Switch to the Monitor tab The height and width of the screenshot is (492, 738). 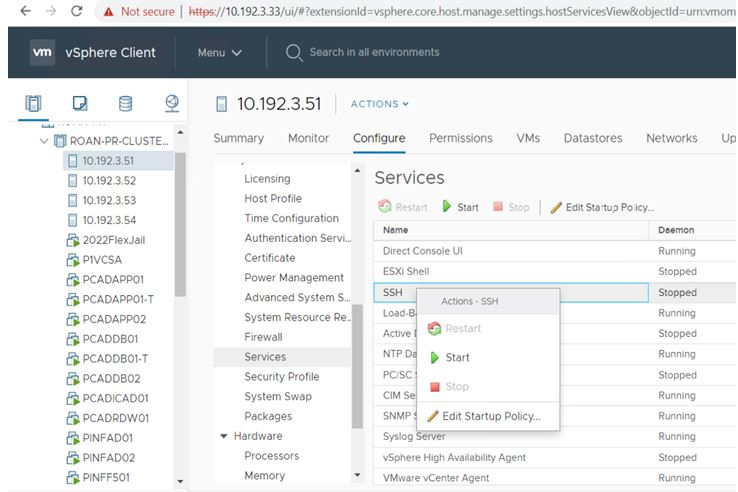(308, 138)
